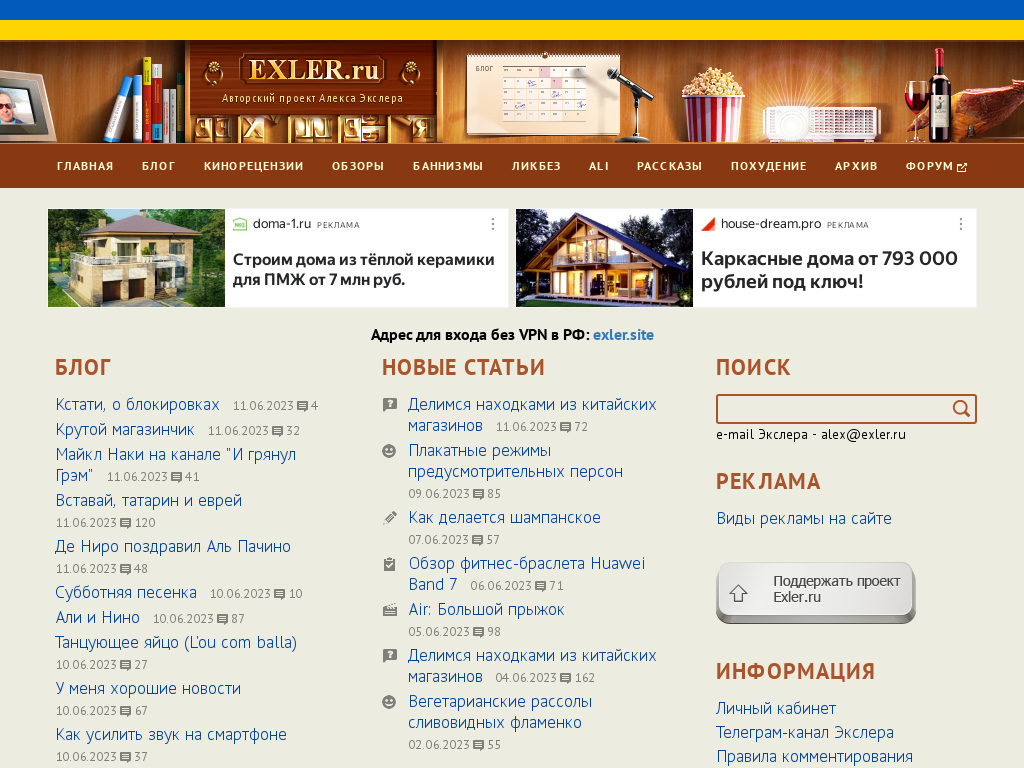Click the house-dream.pro red logo icon

point(708,224)
